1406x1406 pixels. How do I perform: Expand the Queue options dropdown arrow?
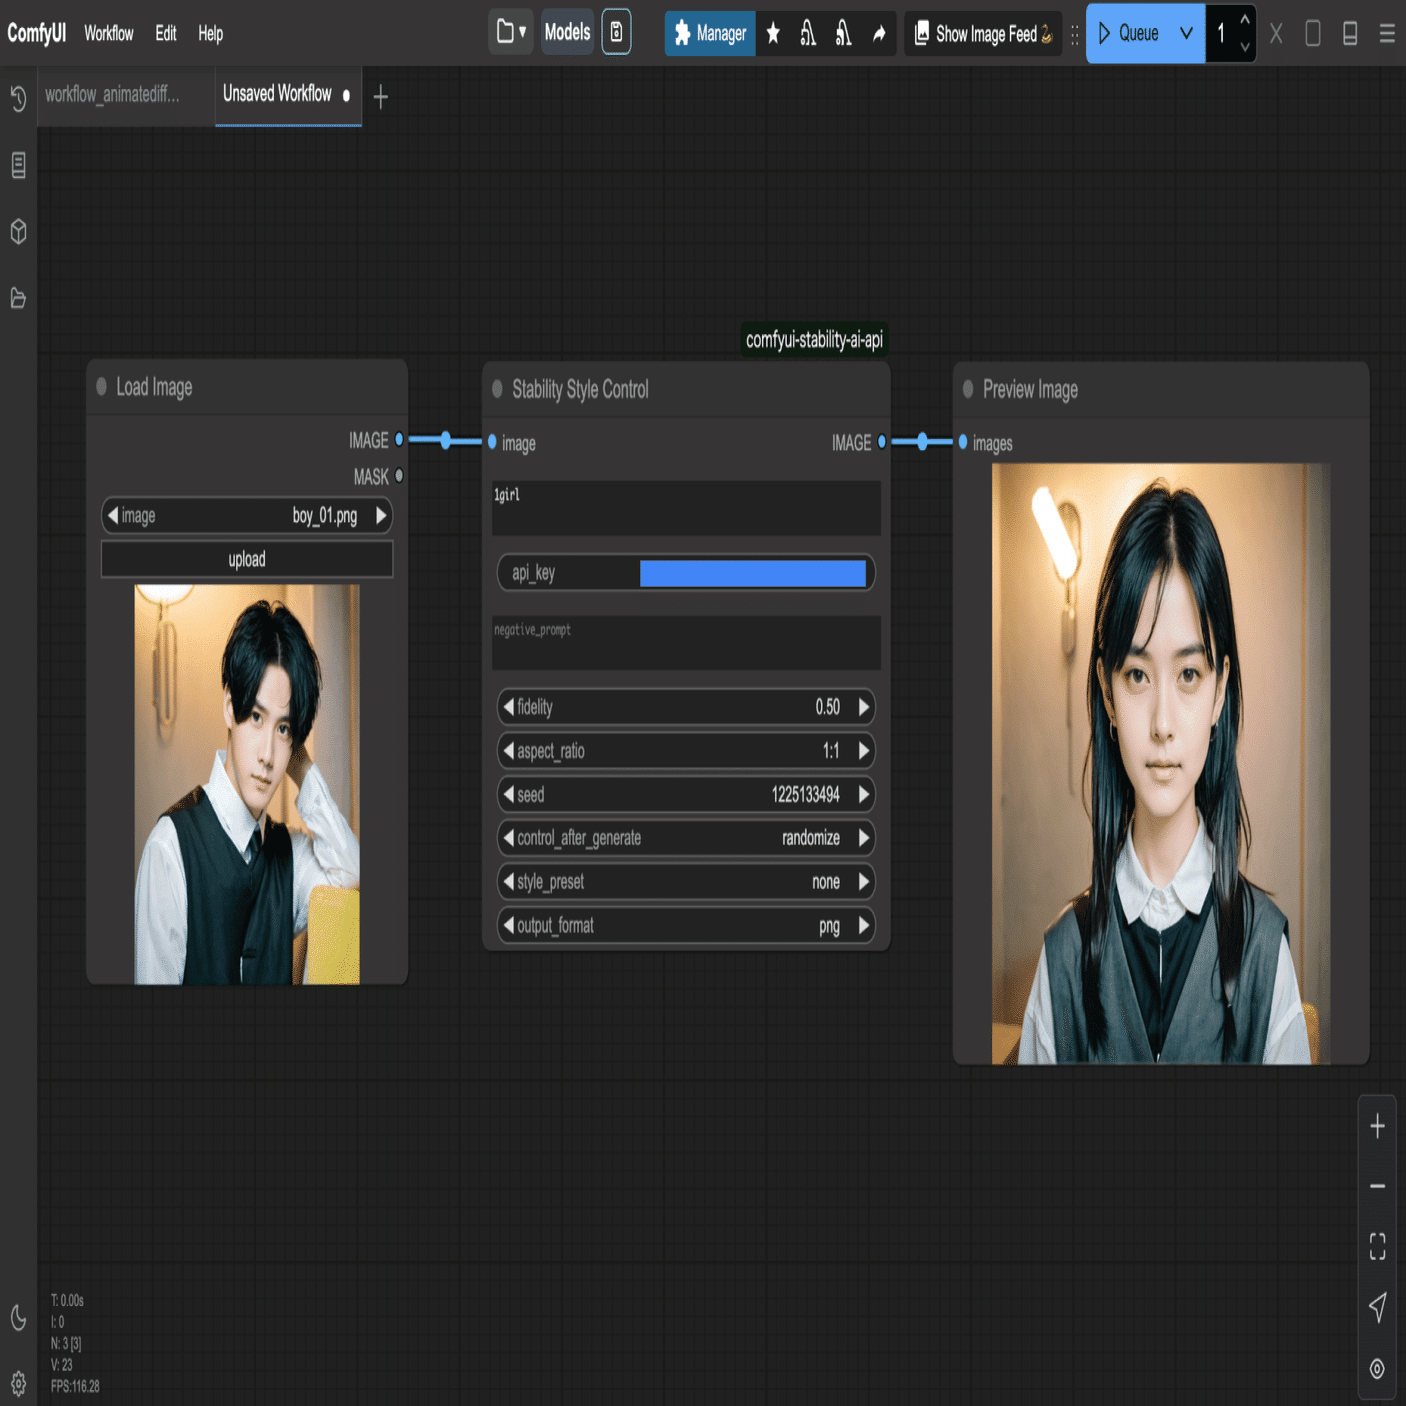1186,33
